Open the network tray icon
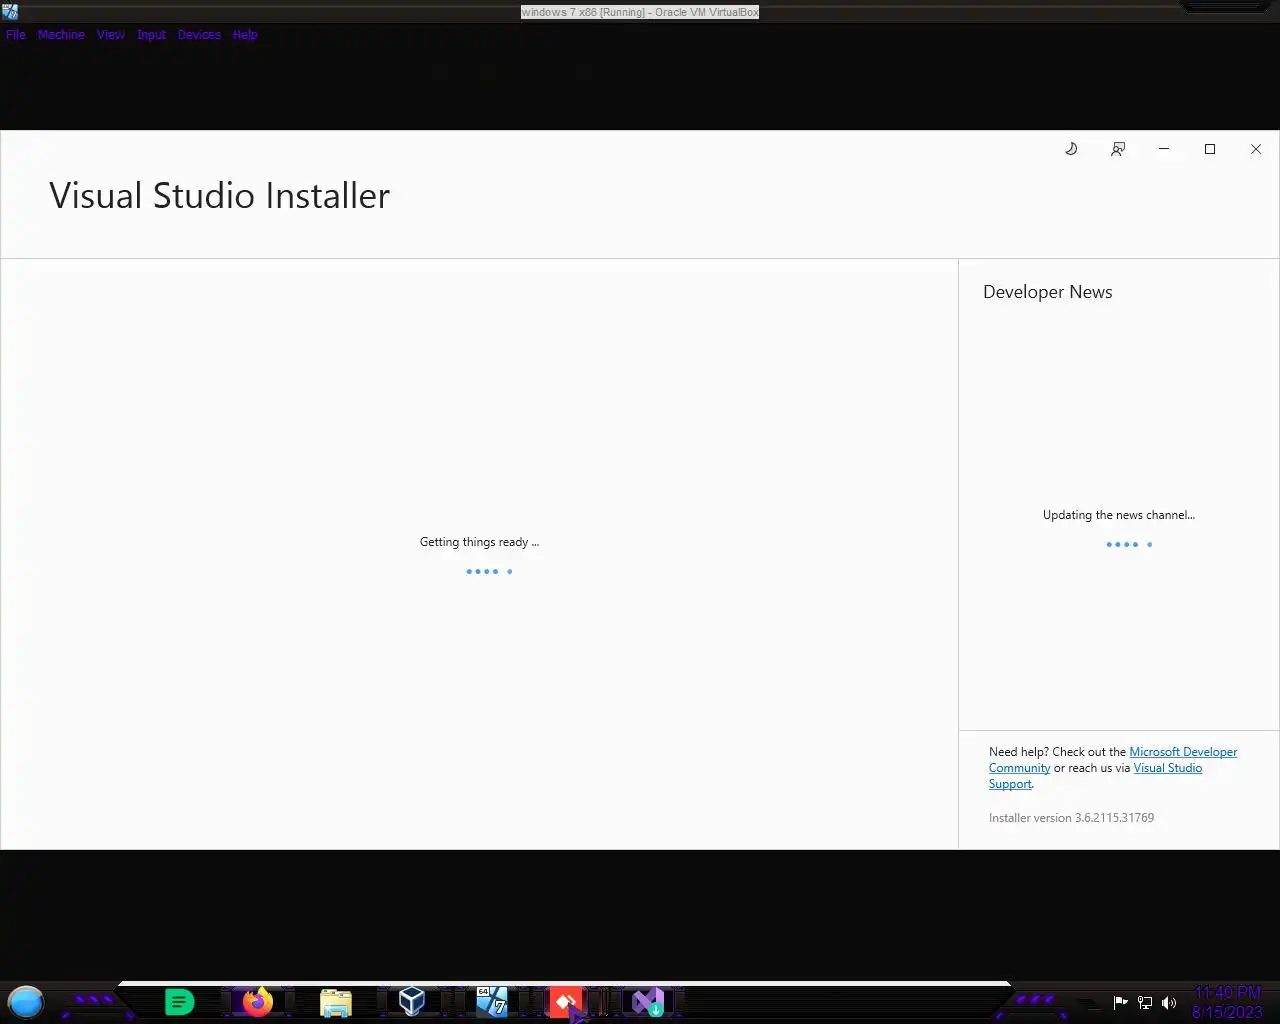The height and width of the screenshot is (1024, 1280). (x=1145, y=1002)
